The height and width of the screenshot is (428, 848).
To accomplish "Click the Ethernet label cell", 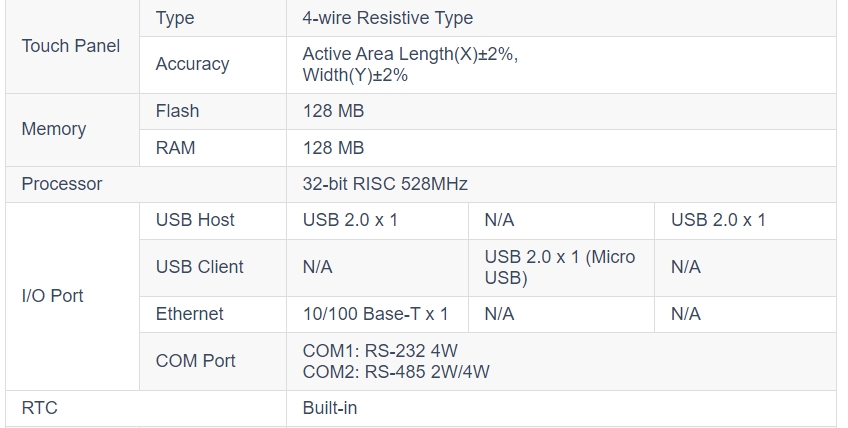I will click(x=213, y=314).
